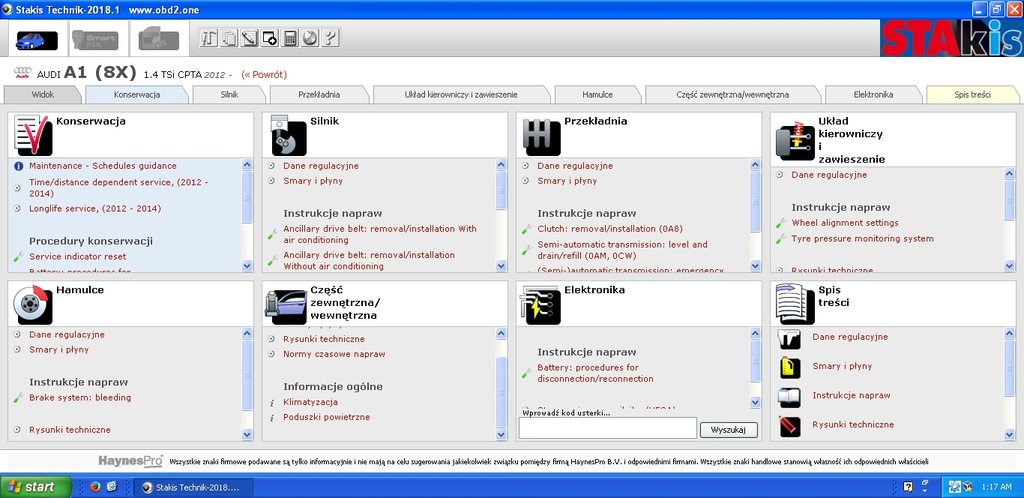Screen dimensions: 1024x498
Task: Open Klimatyzacja general information link
Action: tap(310, 402)
